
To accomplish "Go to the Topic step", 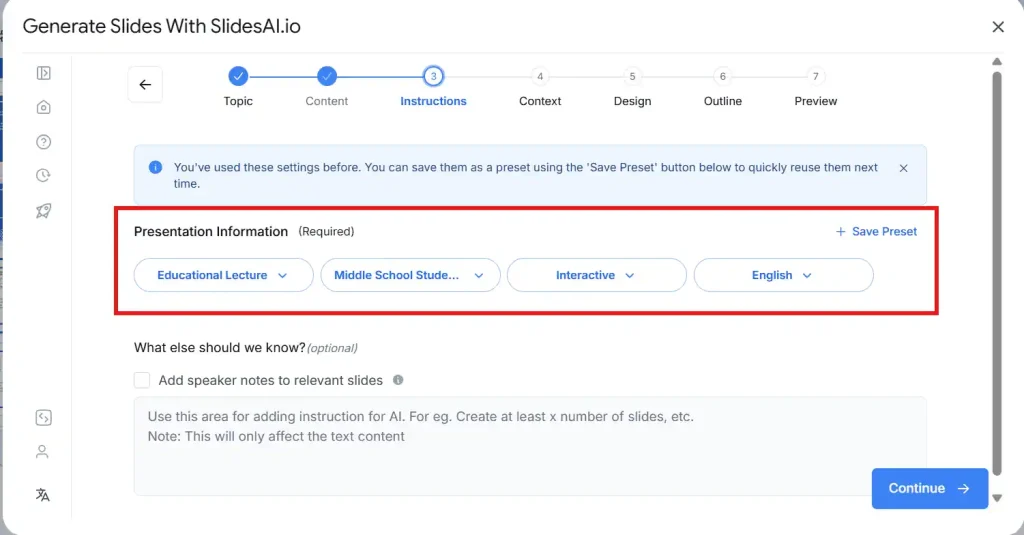I will (238, 77).
